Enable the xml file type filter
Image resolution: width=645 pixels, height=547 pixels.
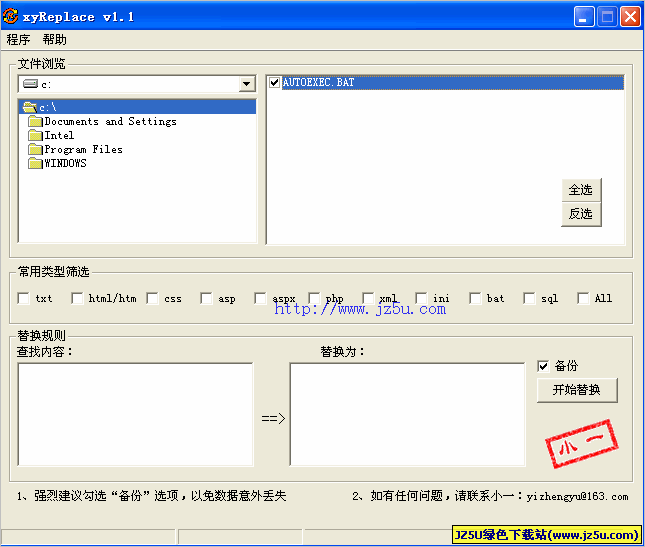click(x=368, y=298)
